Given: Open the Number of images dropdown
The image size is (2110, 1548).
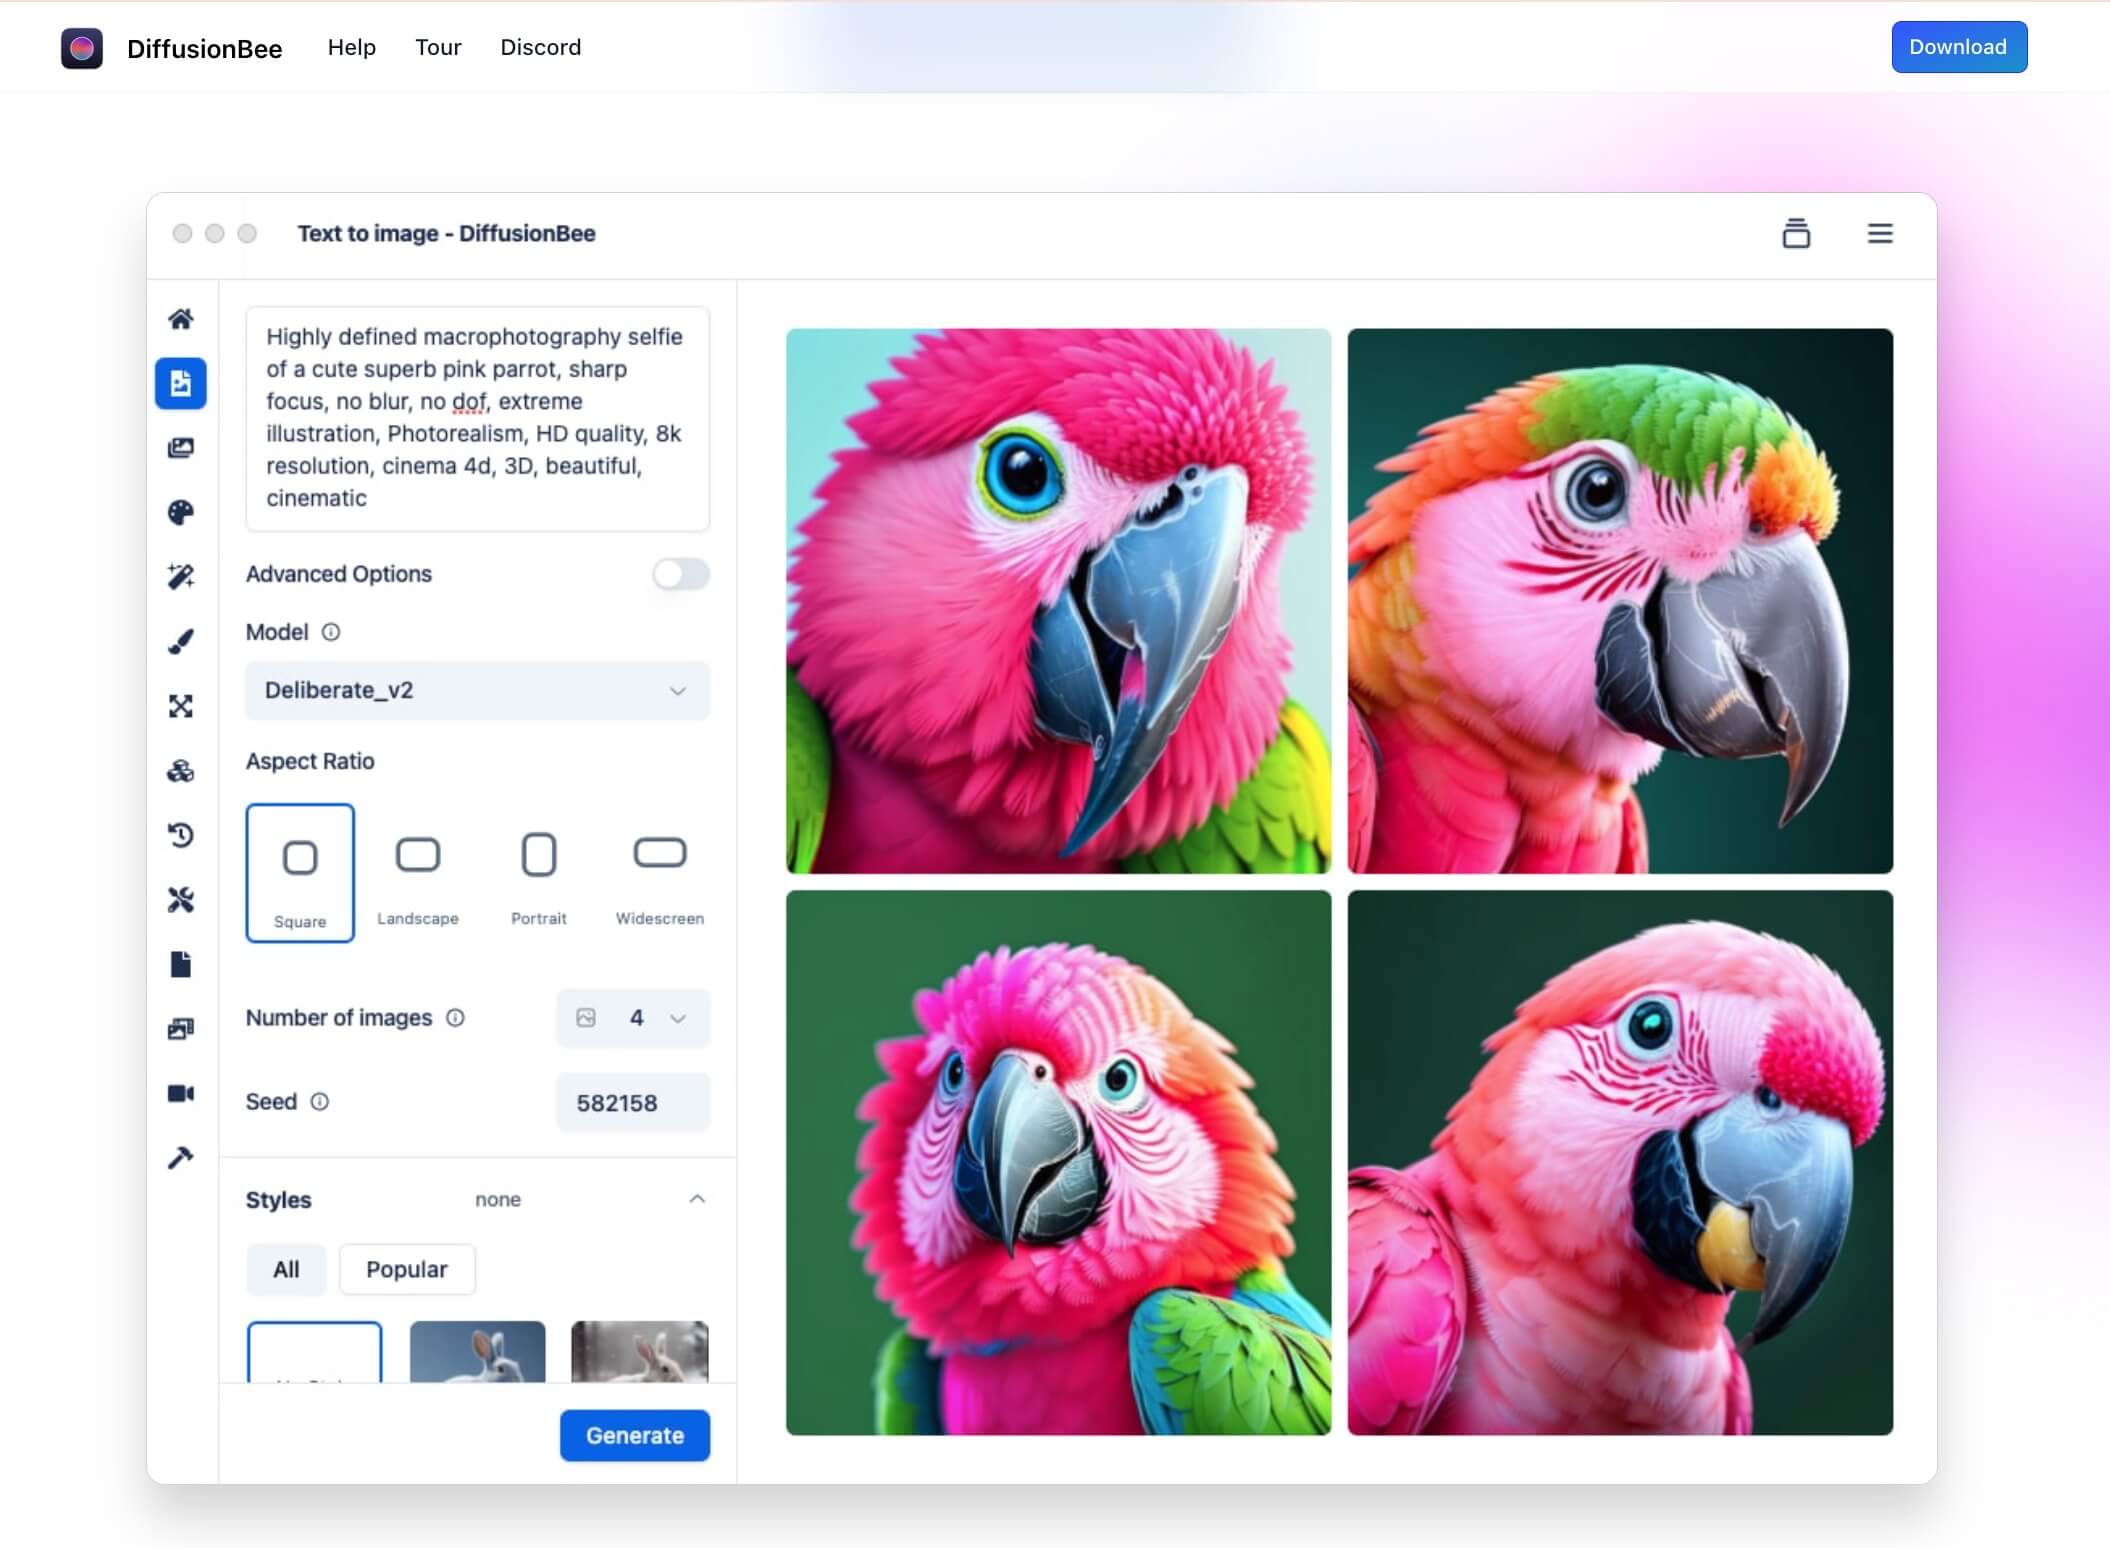Looking at the screenshot, I should click(633, 1018).
